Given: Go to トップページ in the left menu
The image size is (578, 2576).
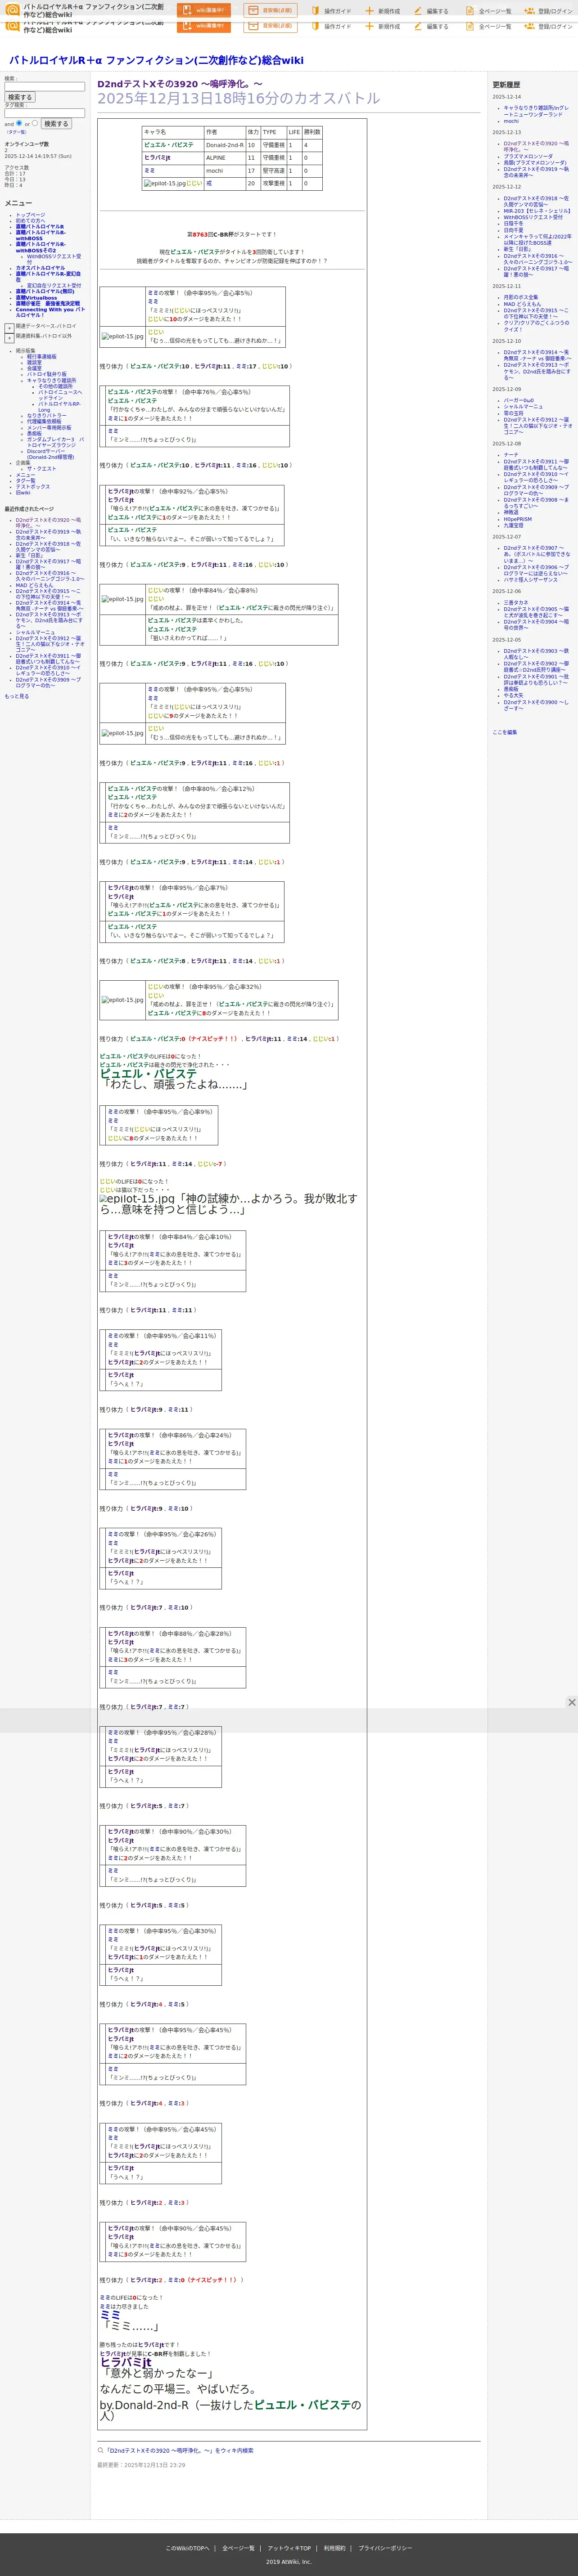Looking at the screenshot, I should coord(30,215).
